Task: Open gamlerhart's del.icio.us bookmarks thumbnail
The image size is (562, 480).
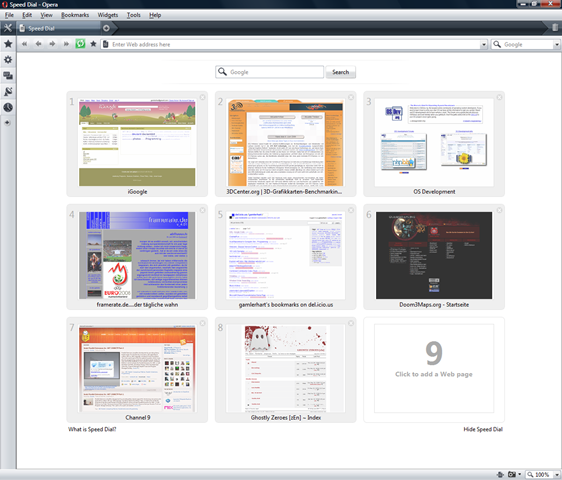Action: coord(286,255)
